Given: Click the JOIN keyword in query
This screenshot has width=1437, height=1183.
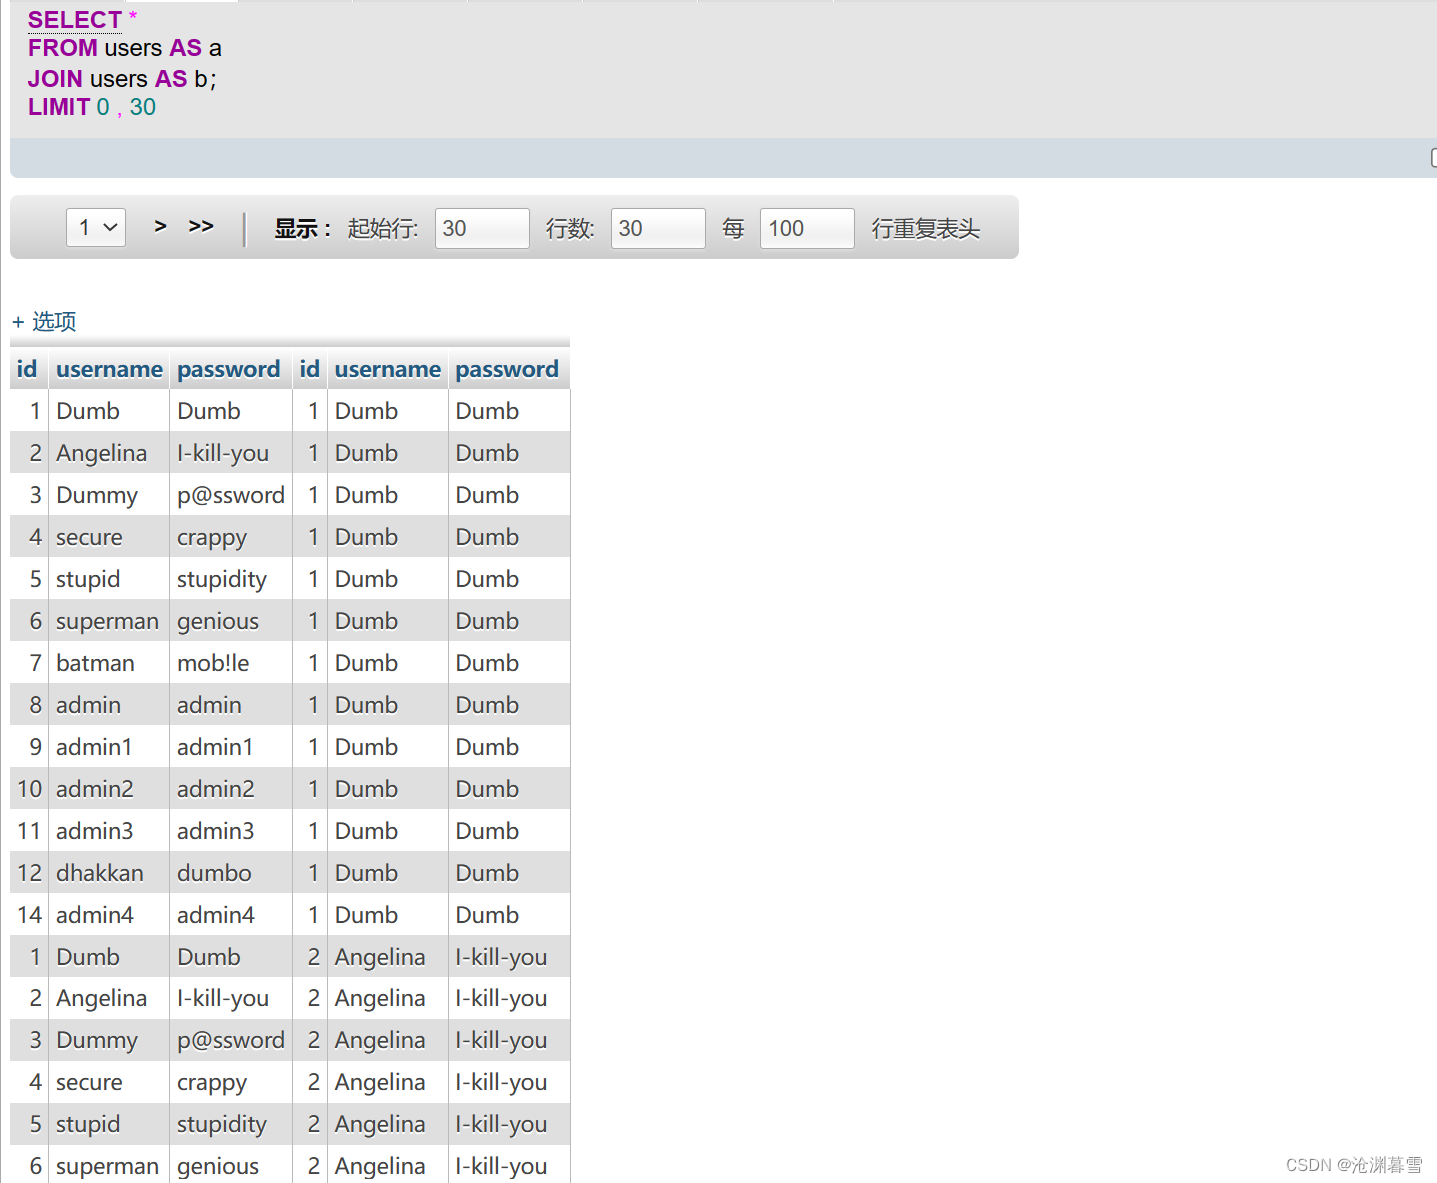Looking at the screenshot, I should [55, 78].
